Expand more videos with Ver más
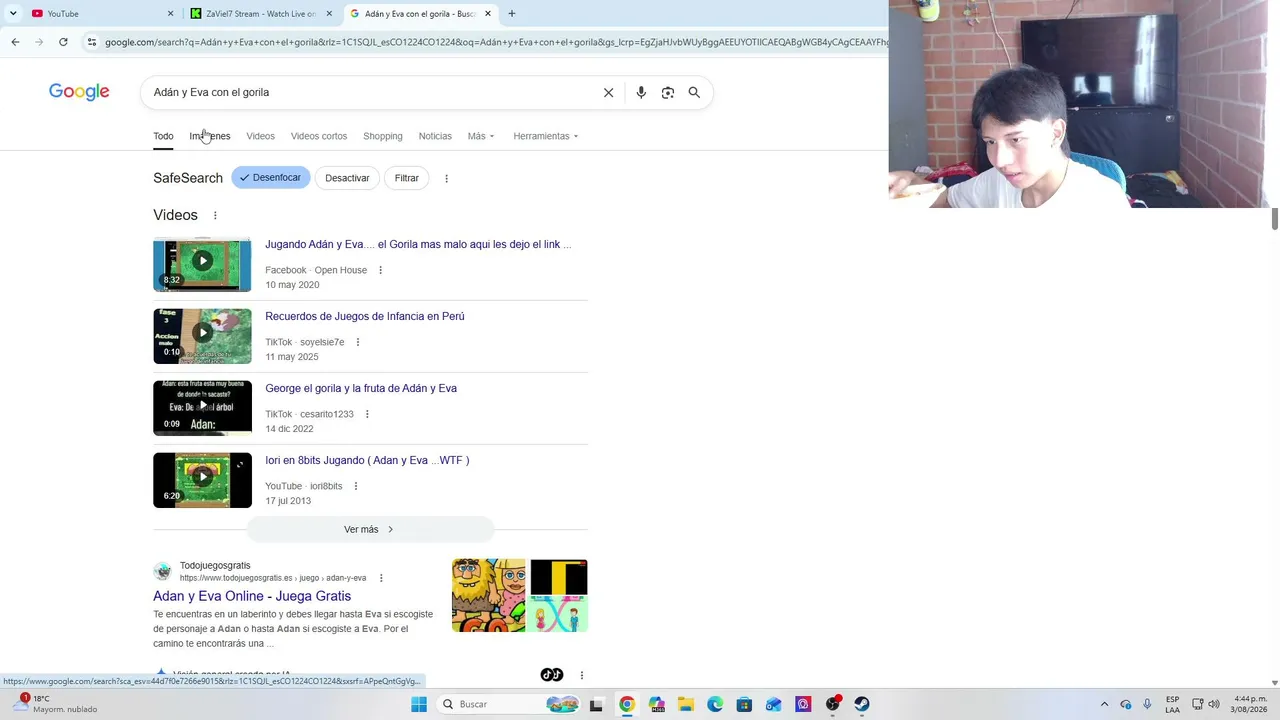This screenshot has width=1280, height=720. click(x=370, y=529)
